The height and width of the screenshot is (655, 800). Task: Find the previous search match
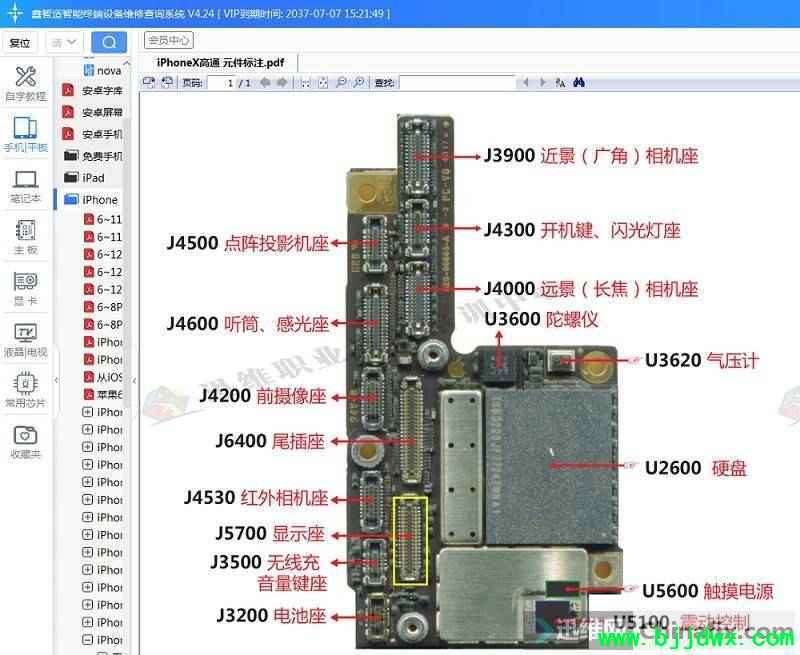(x=526, y=82)
